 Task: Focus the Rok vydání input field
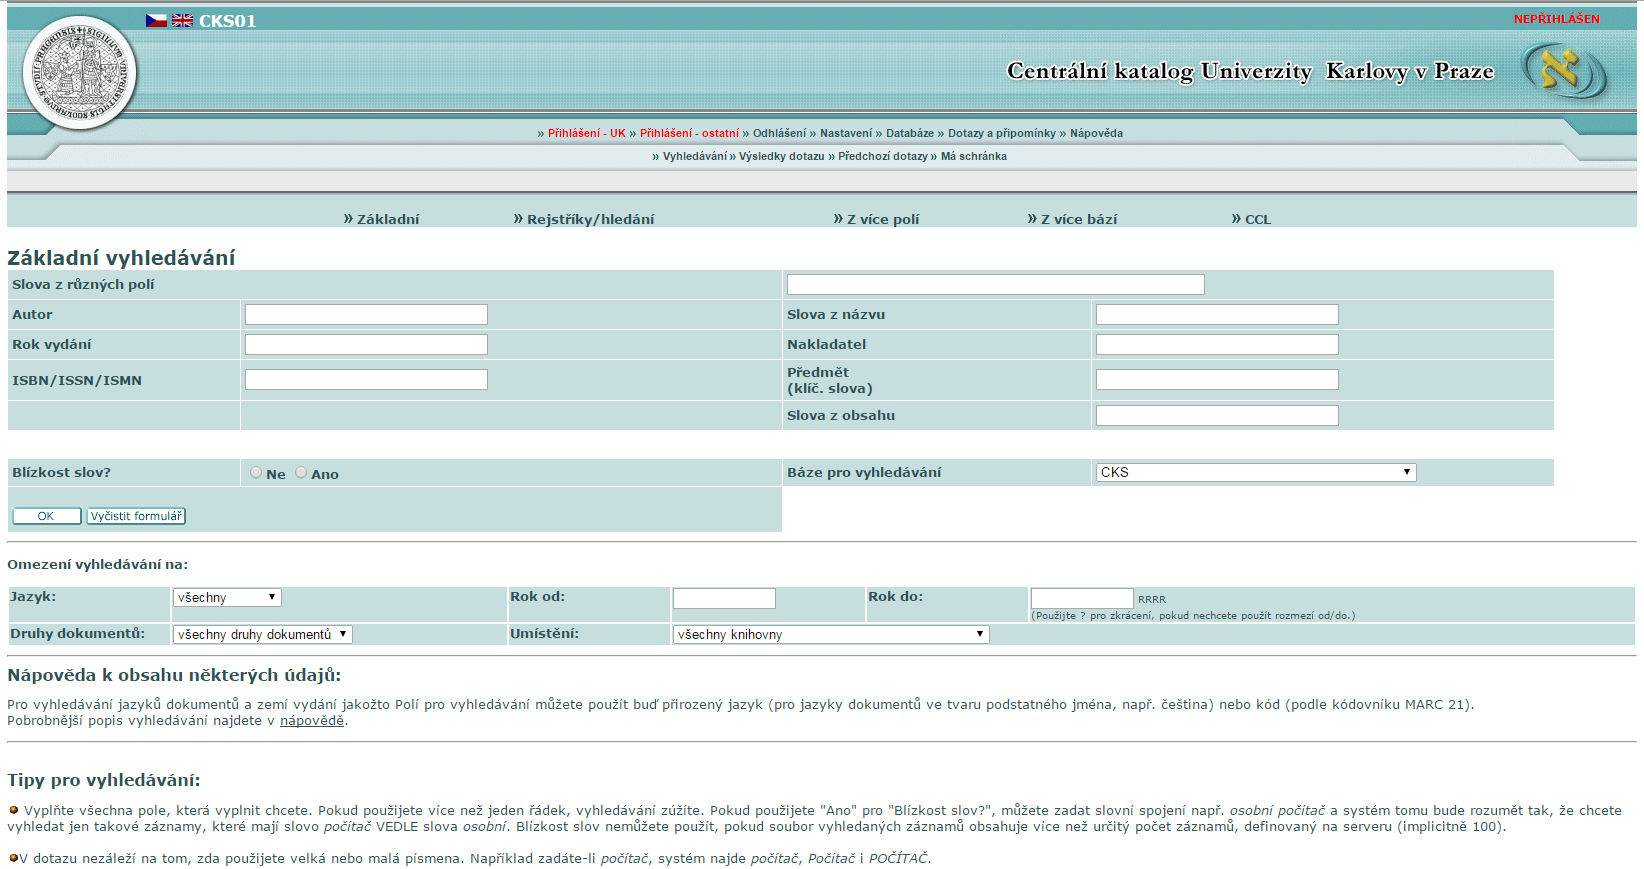366,344
